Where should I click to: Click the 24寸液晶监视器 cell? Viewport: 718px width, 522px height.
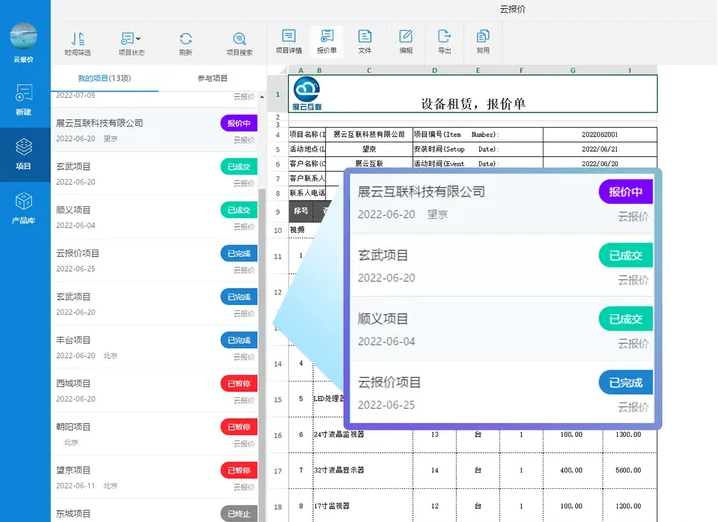coord(363,435)
